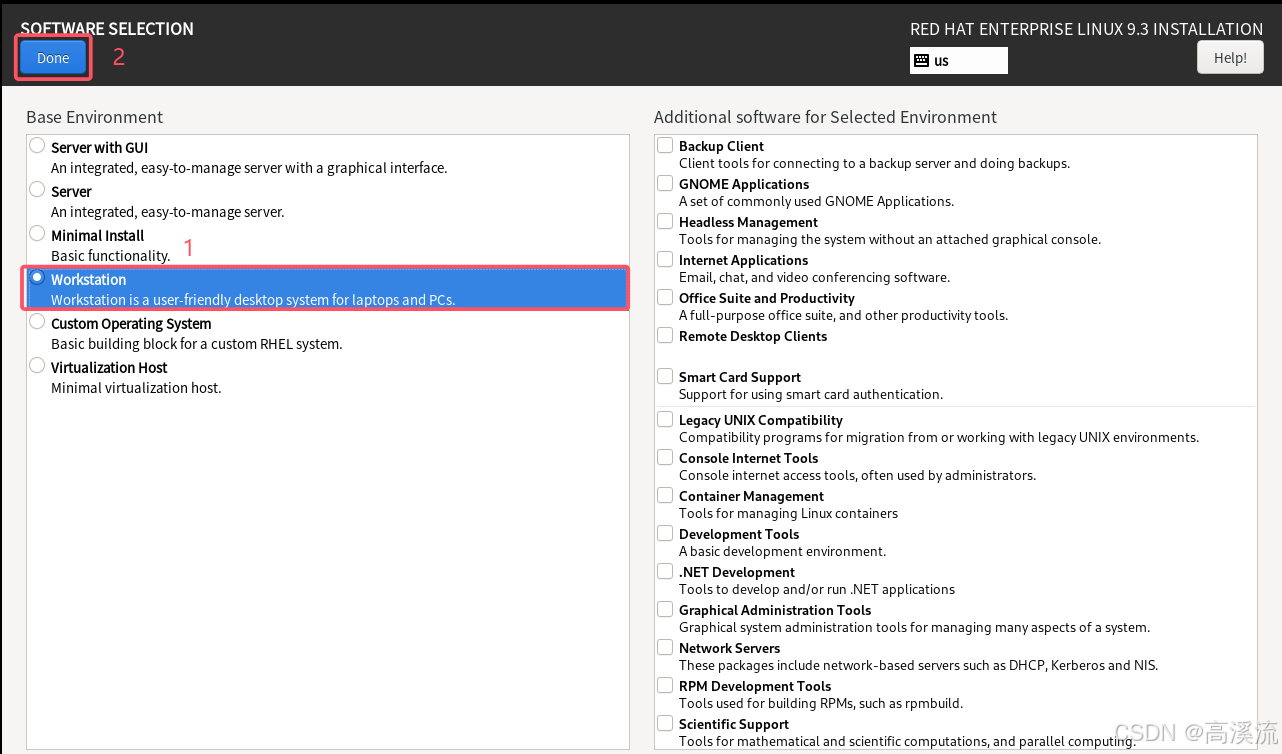
Task: Tick the Headless Management checkbox
Action: point(665,221)
